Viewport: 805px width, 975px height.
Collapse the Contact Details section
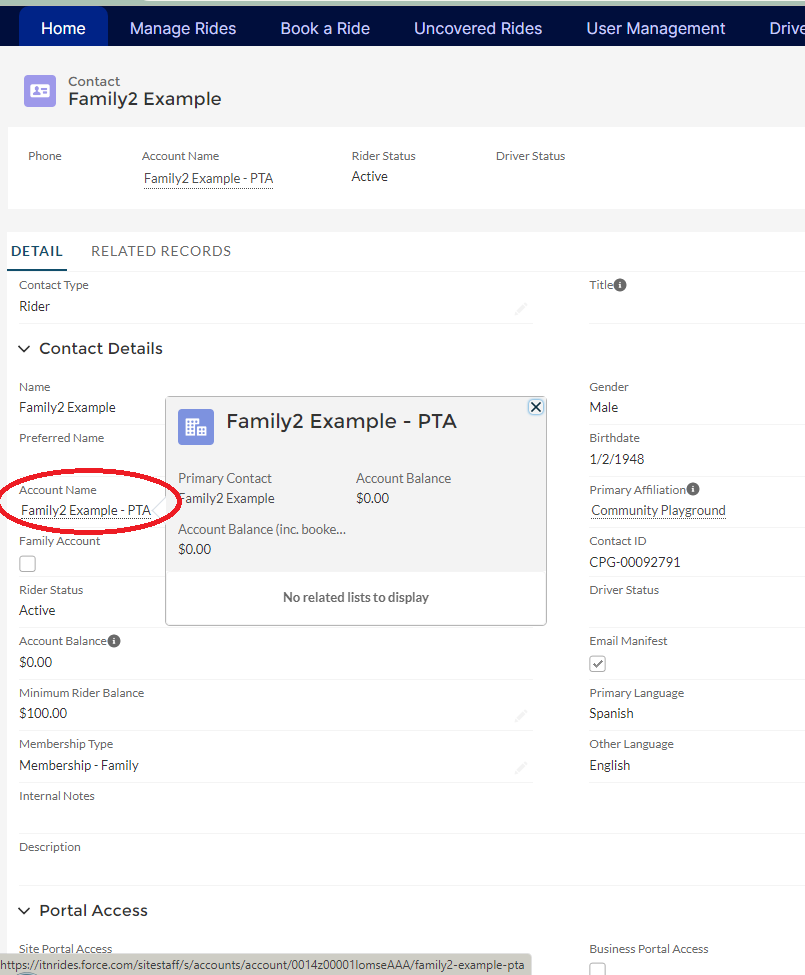click(25, 349)
